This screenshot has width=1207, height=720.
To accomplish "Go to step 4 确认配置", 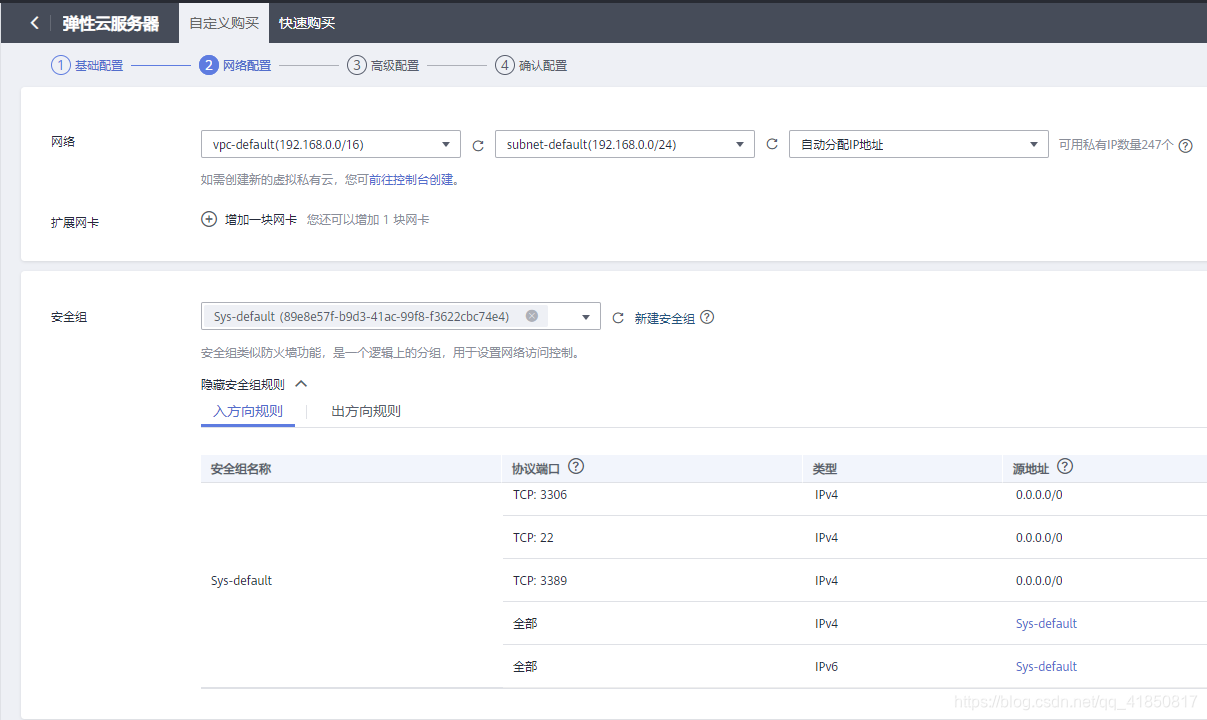I will point(531,65).
